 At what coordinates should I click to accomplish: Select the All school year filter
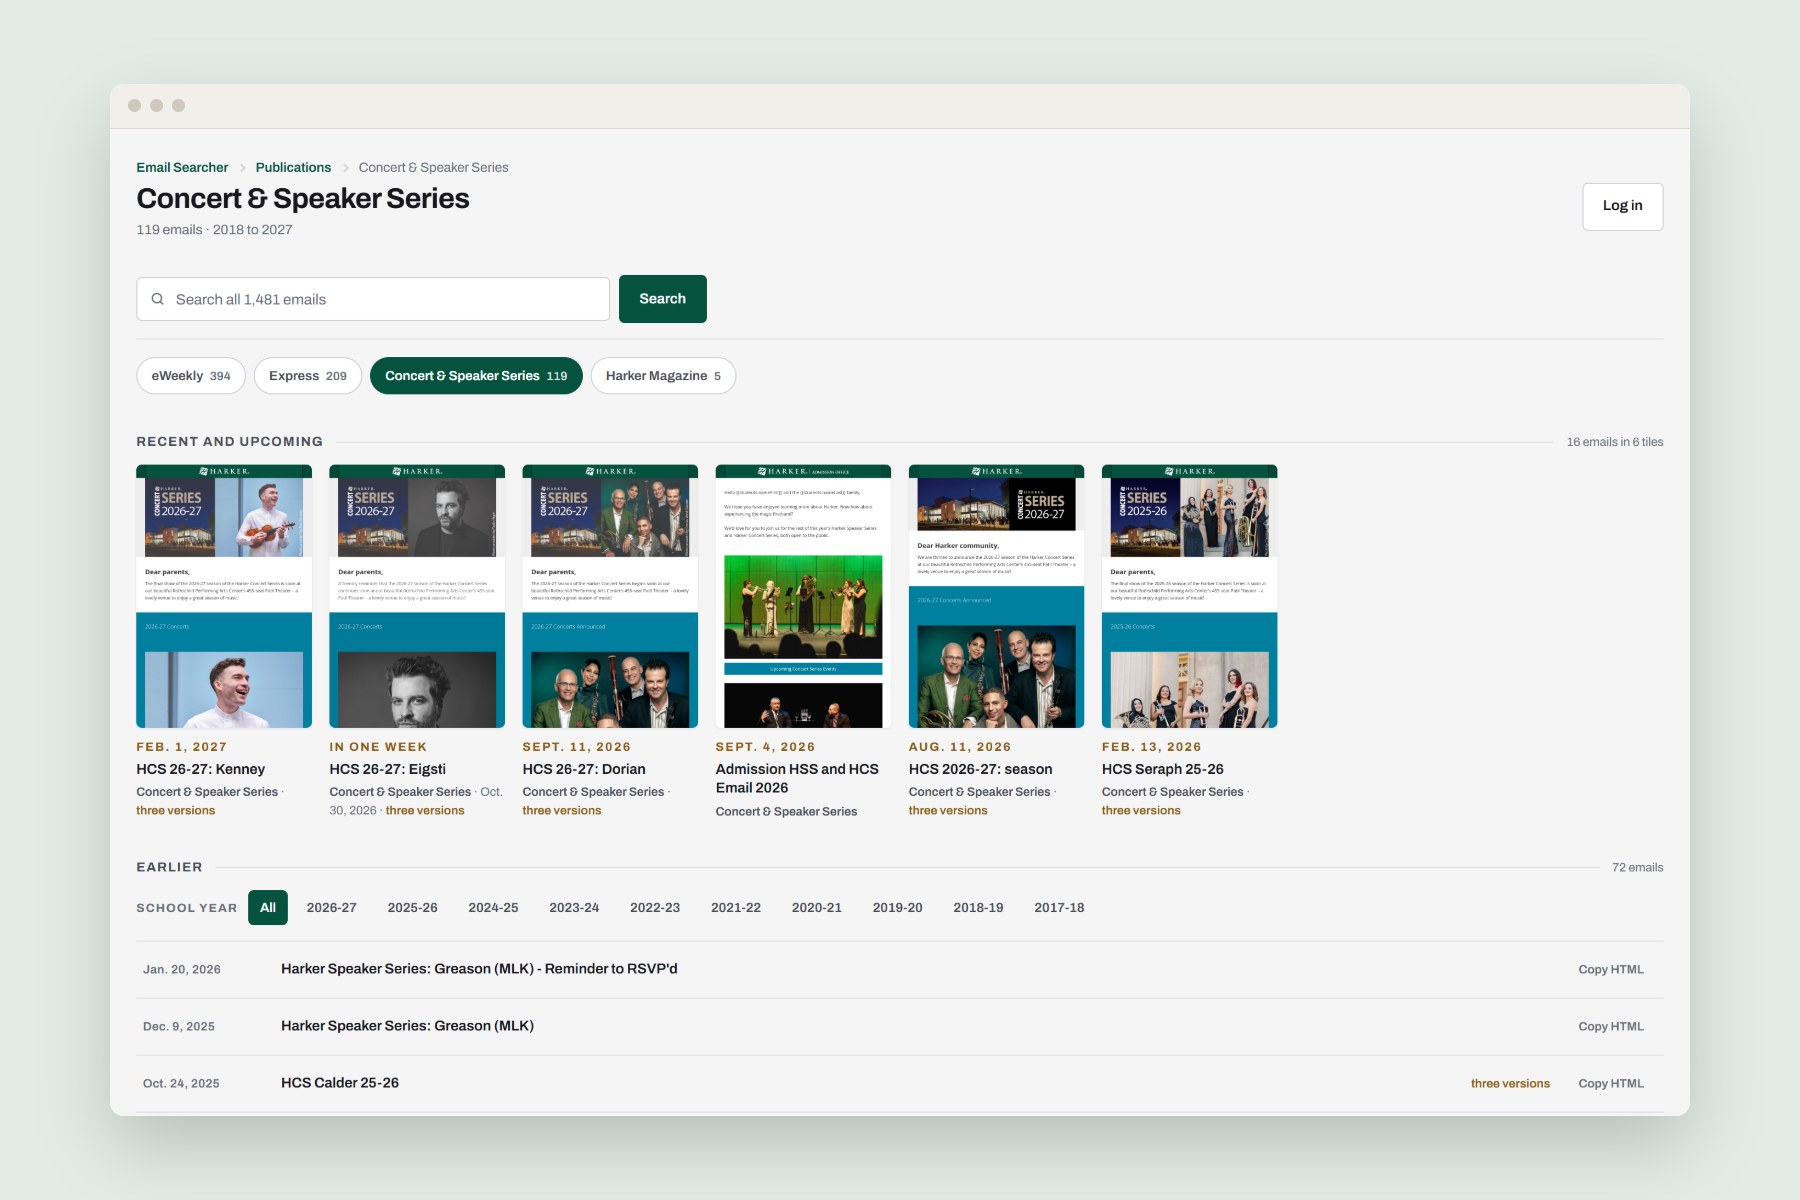[x=268, y=908]
